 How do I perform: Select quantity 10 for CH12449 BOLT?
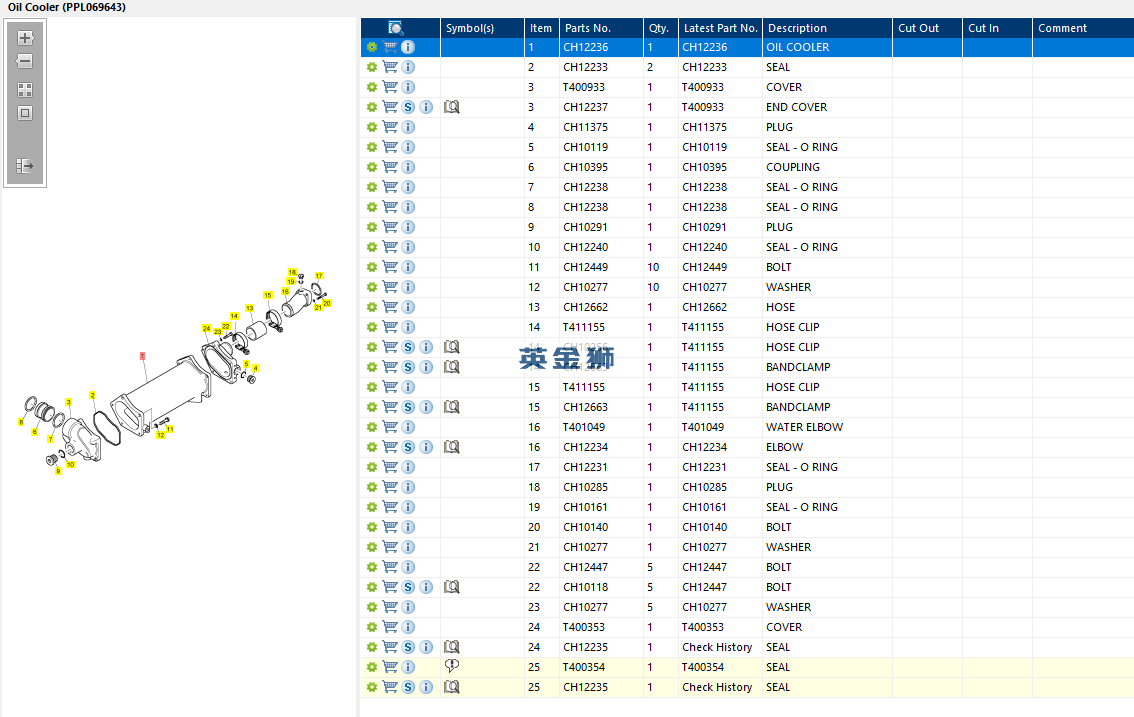653,267
